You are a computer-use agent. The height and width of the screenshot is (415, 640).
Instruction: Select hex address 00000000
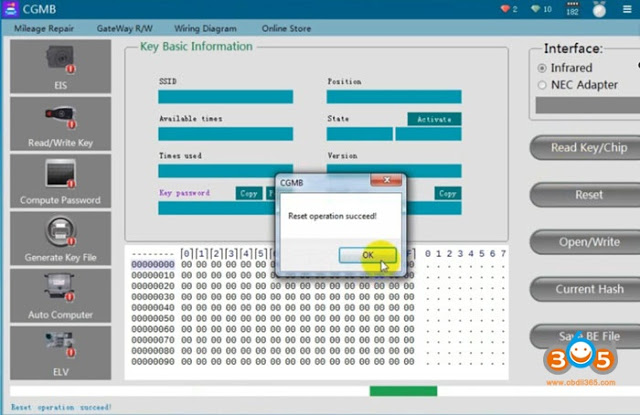(153, 264)
